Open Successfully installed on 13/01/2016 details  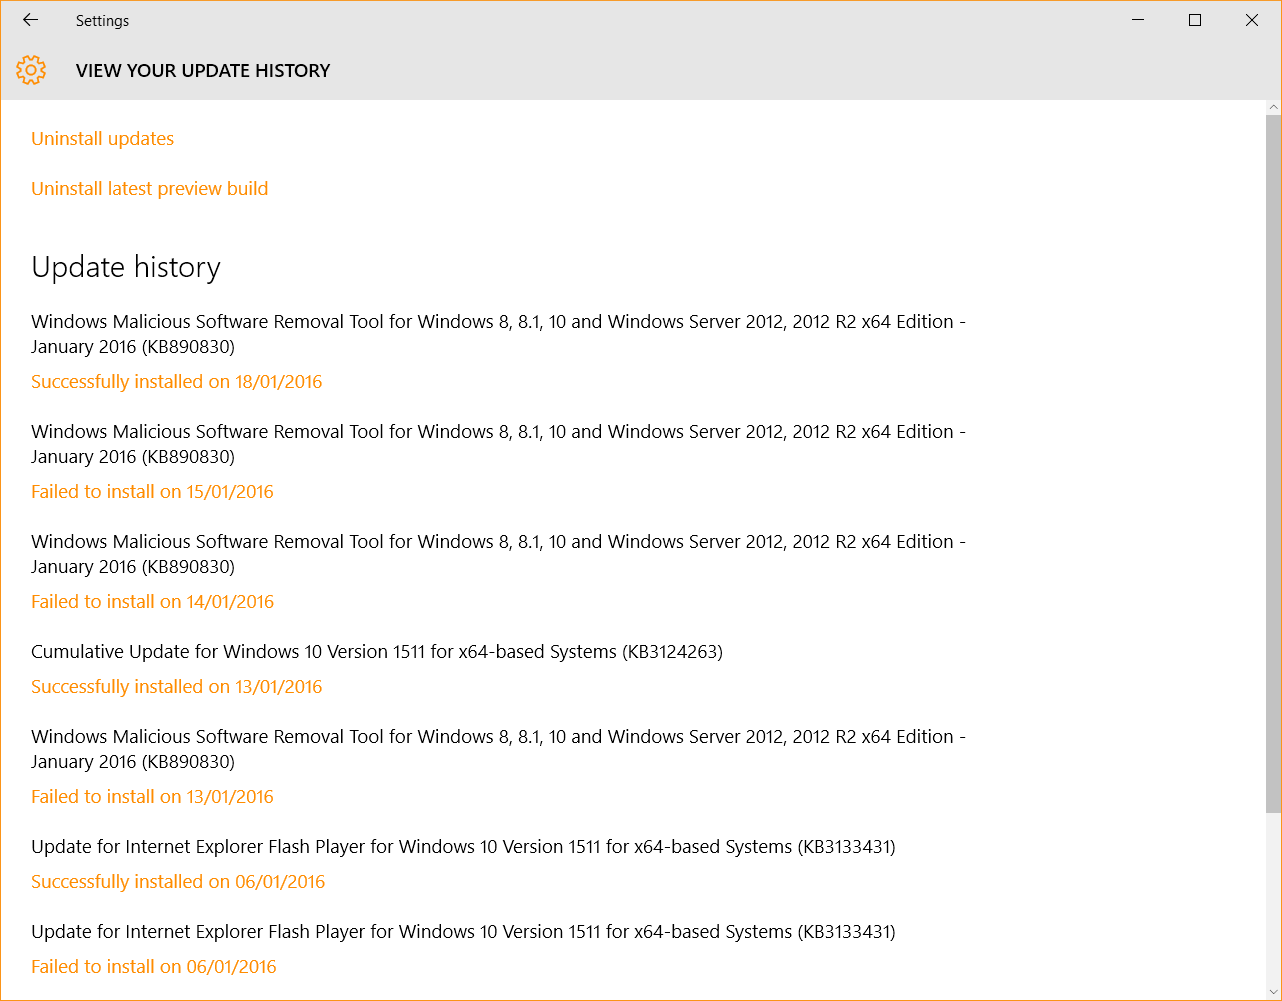pyautogui.click(x=176, y=687)
